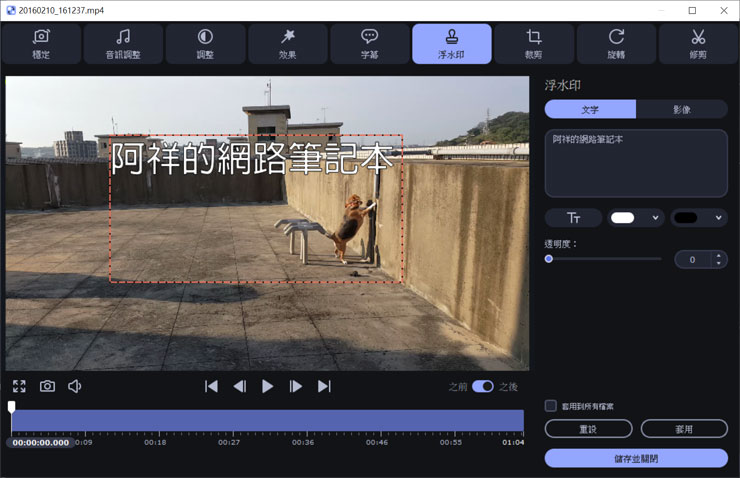Image resolution: width=740 pixels, height=478 pixels.
Task: Click the 透明度 transparency slider handle
Action: click(548, 259)
